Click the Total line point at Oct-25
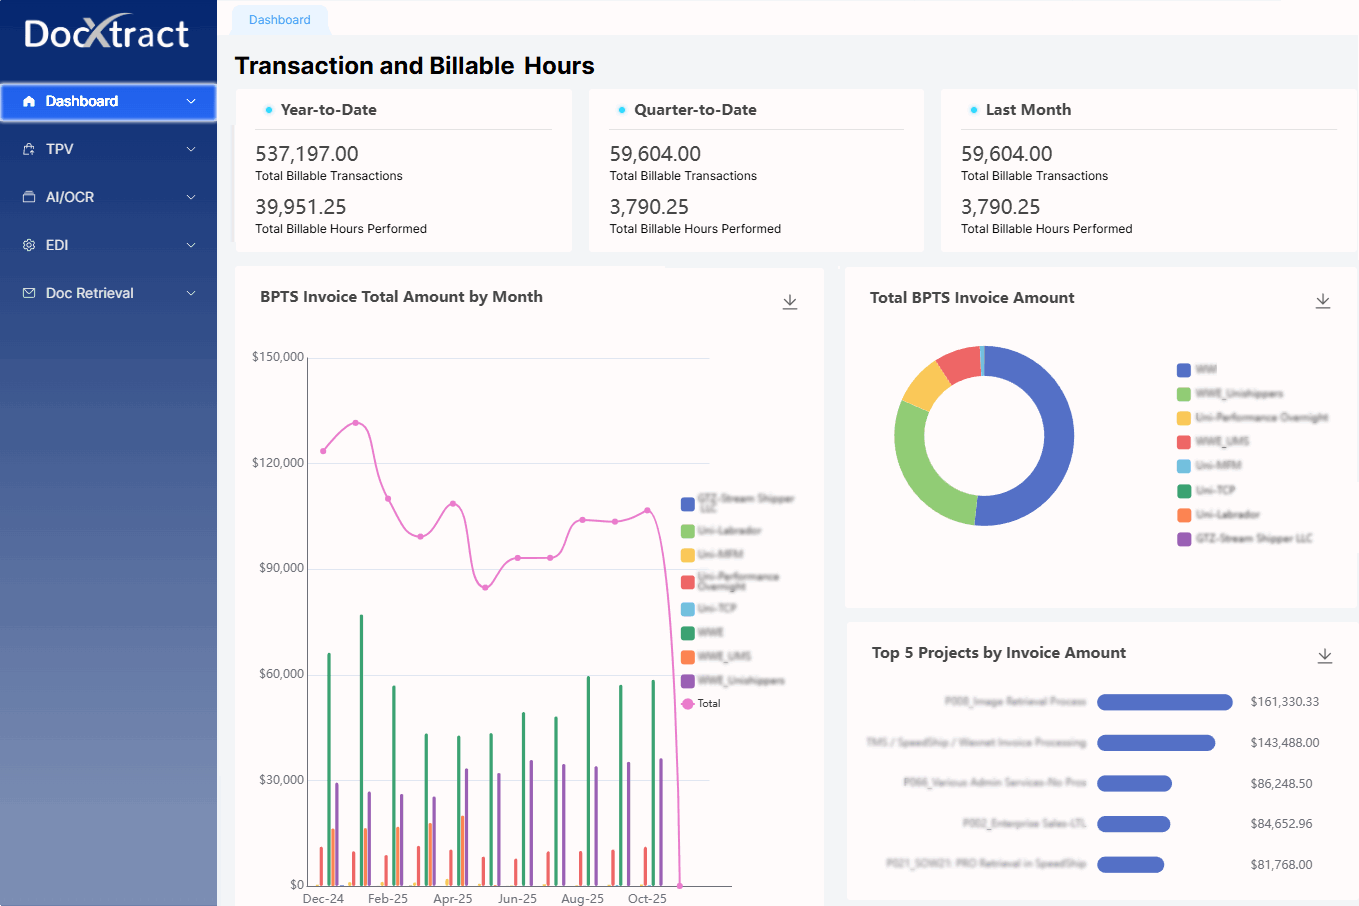Image resolution: width=1359 pixels, height=906 pixels. click(x=647, y=511)
